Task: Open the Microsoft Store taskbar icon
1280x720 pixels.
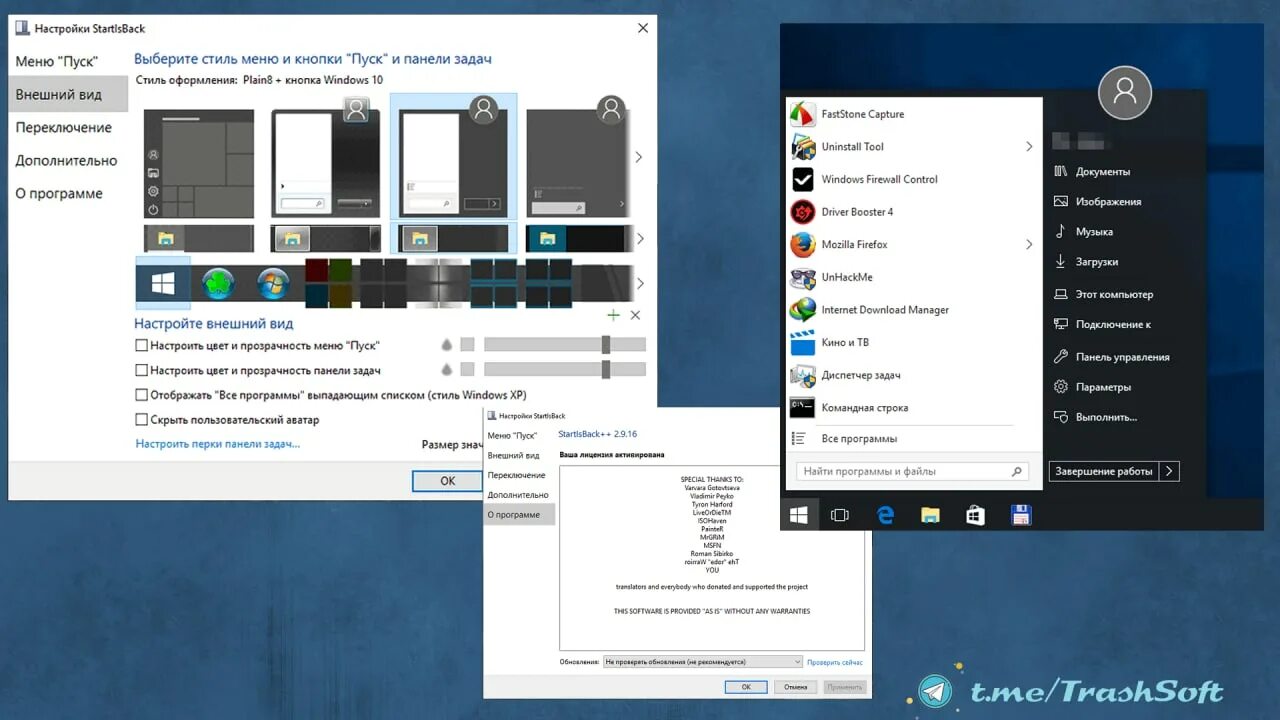Action: tap(975, 515)
